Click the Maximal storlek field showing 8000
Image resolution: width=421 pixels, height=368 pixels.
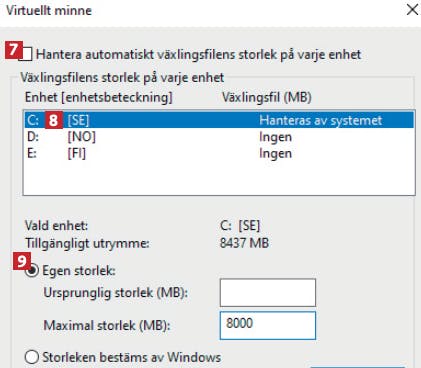click(x=268, y=325)
